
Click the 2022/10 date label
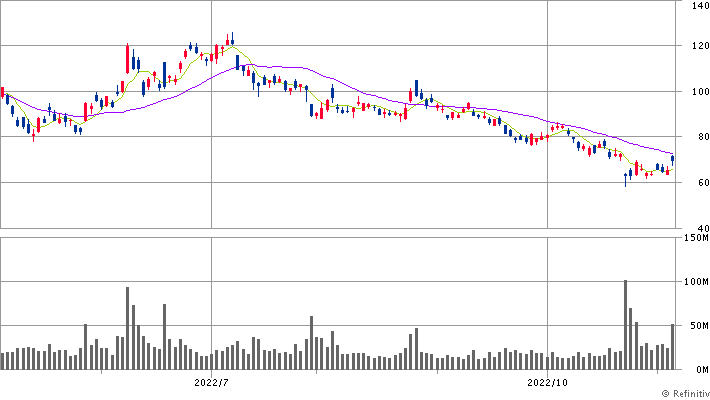point(549,382)
